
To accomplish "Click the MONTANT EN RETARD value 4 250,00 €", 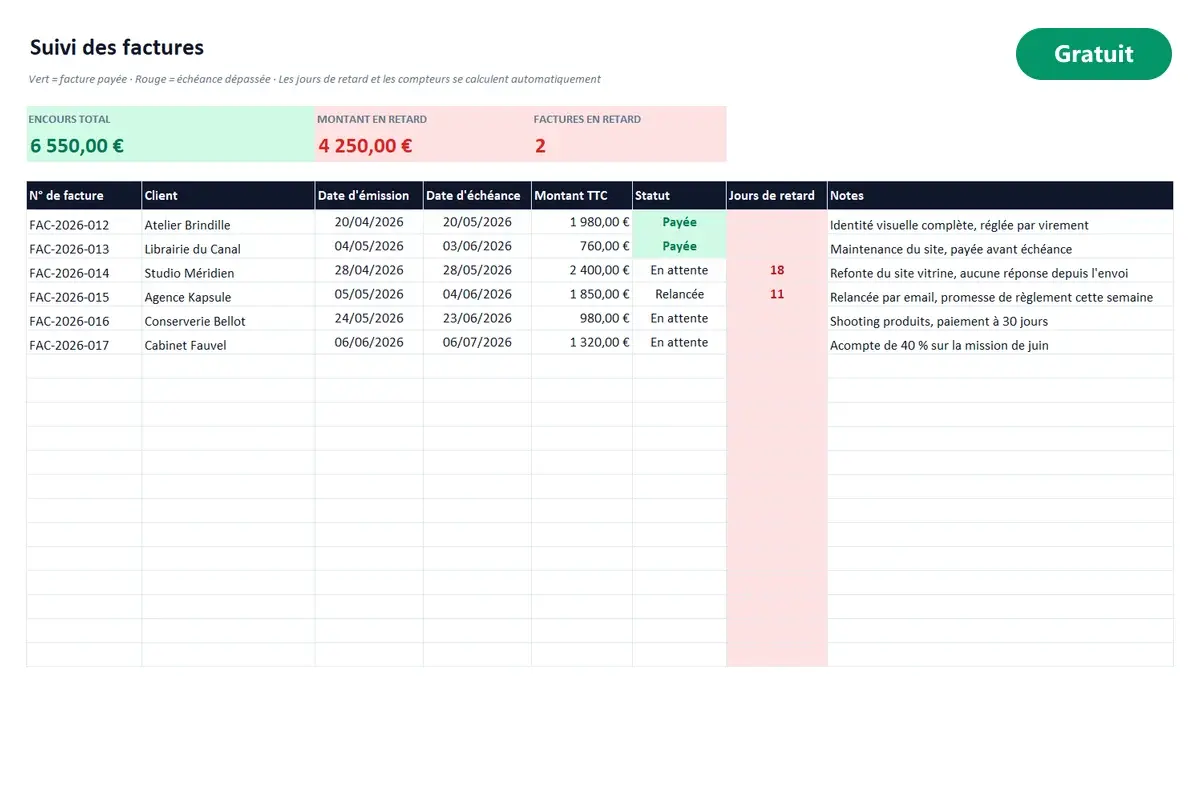I will point(365,146).
